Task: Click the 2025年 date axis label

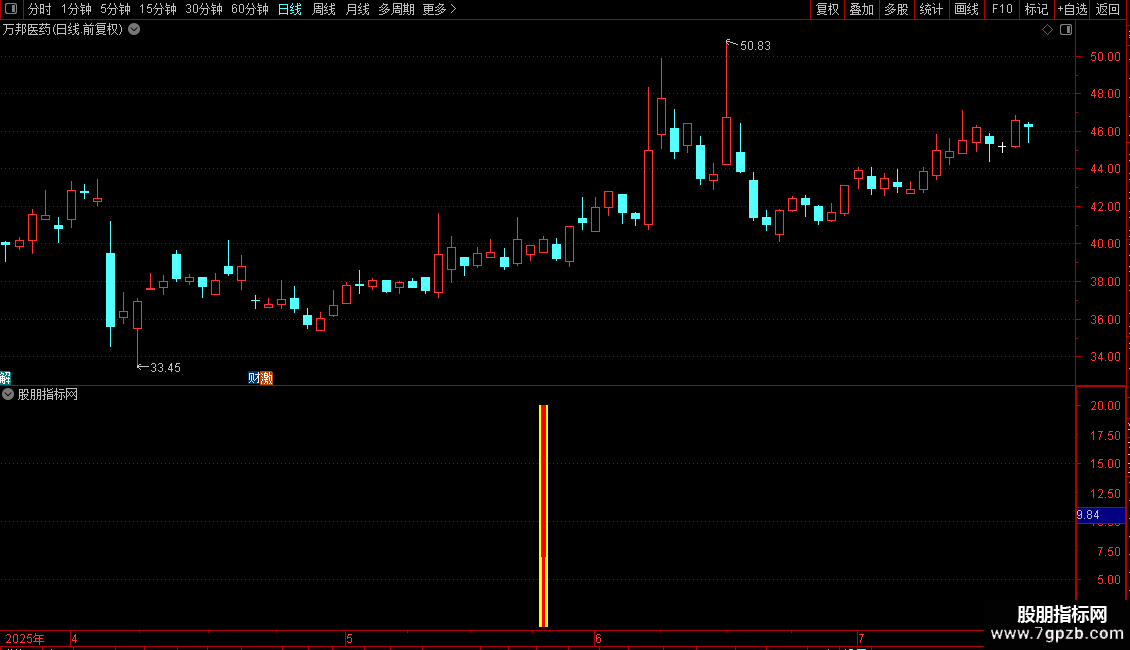Action: pyautogui.click(x=25, y=638)
